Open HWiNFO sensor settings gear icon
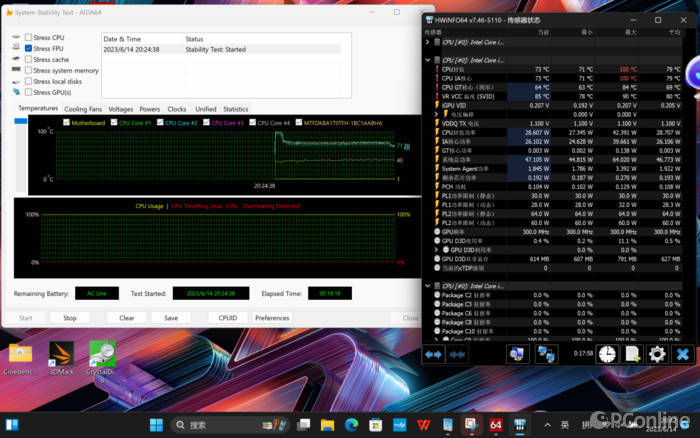Viewport: 700px width, 438px height. [x=657, y=355]
